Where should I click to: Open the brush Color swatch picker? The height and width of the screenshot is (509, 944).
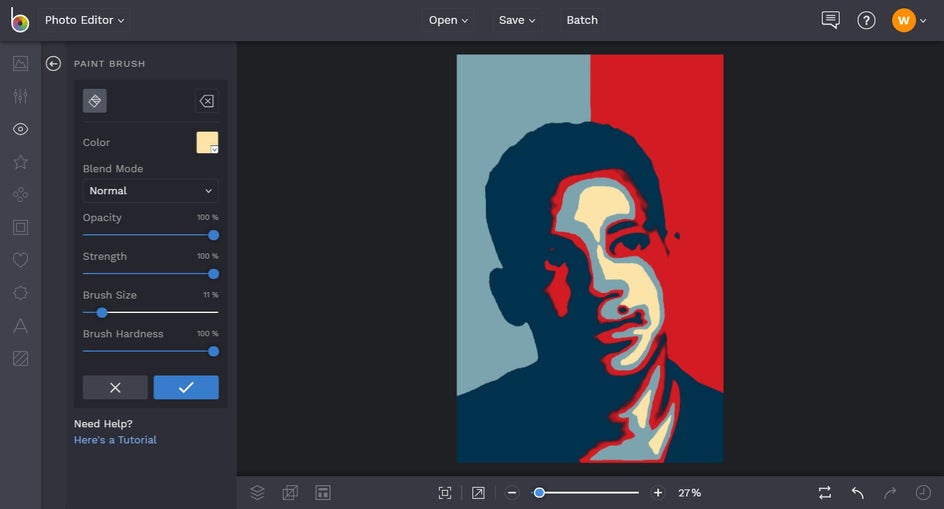tap(207, 142)
